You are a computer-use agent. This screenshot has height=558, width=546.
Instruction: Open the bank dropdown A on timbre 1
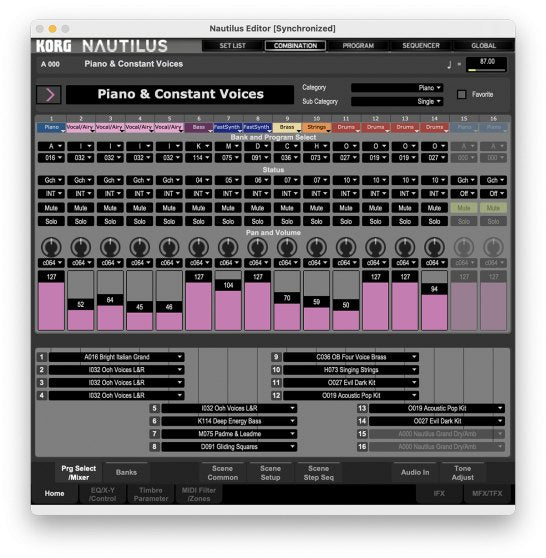[x=51, y=146]
